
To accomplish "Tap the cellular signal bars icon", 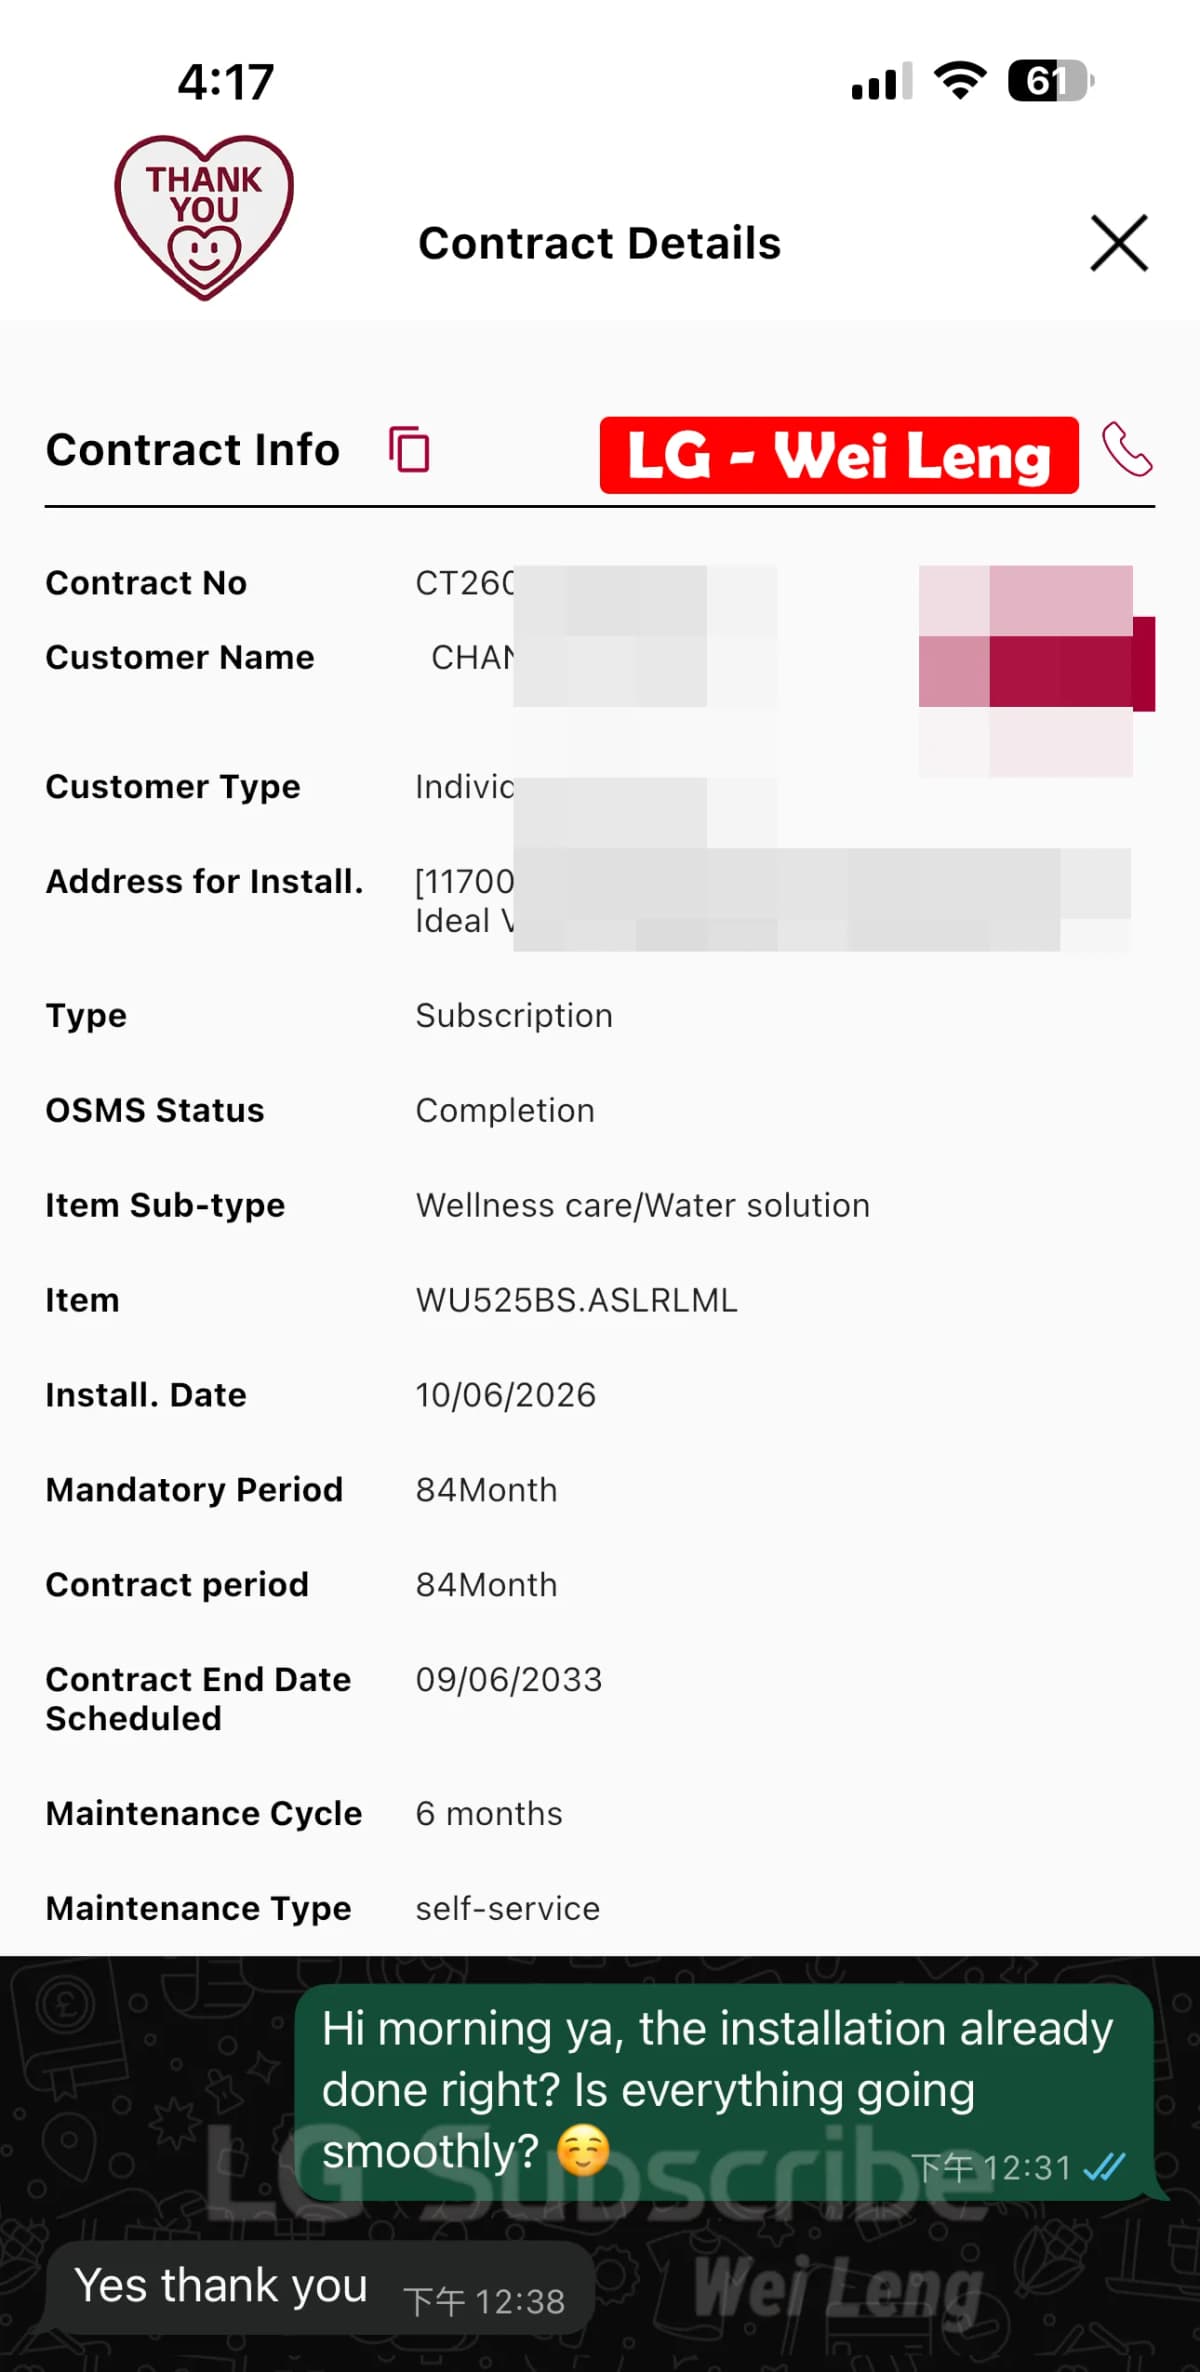I will [x=882, y=82].
